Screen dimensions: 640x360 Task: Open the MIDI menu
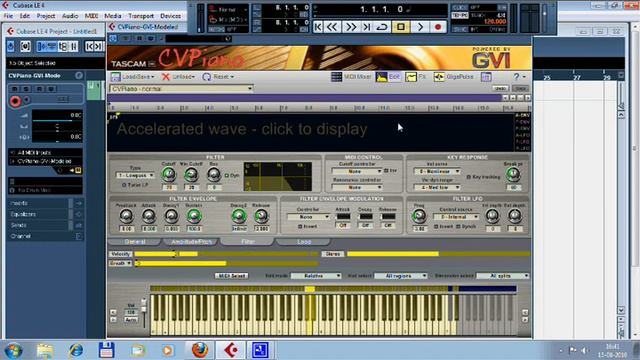(x=91, y=16)
